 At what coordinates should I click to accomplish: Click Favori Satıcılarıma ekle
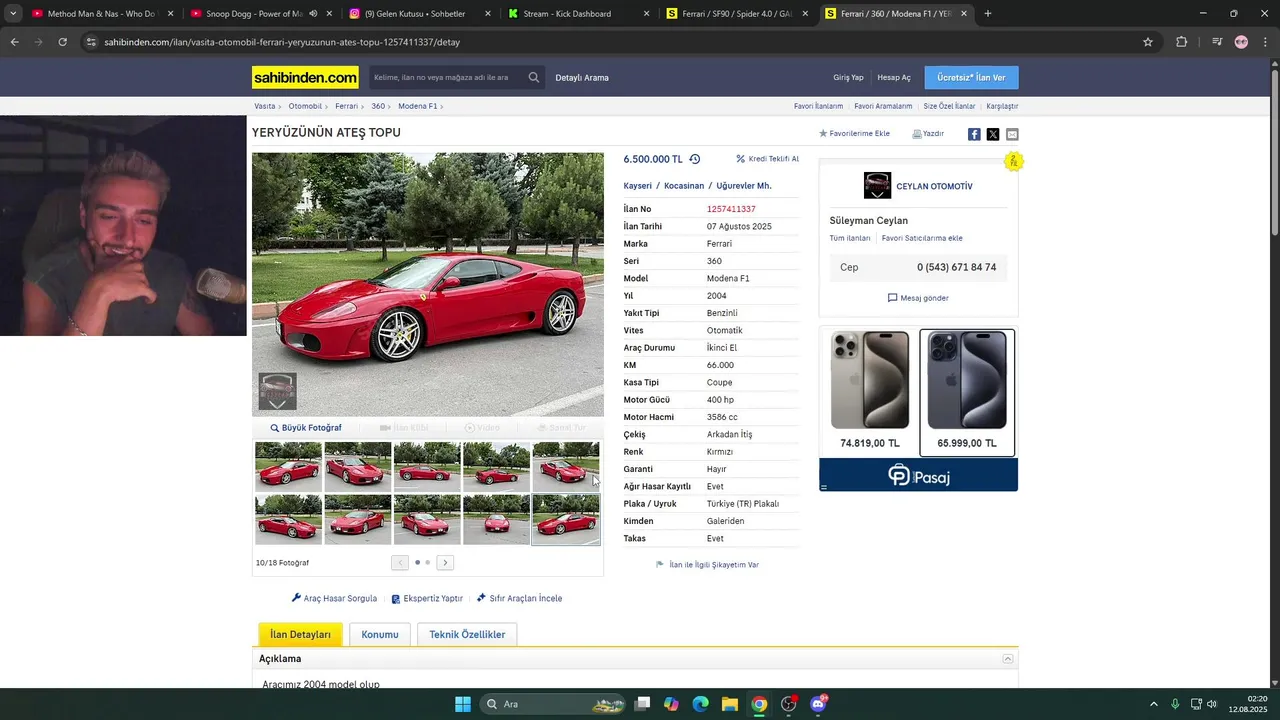point(922,238)
